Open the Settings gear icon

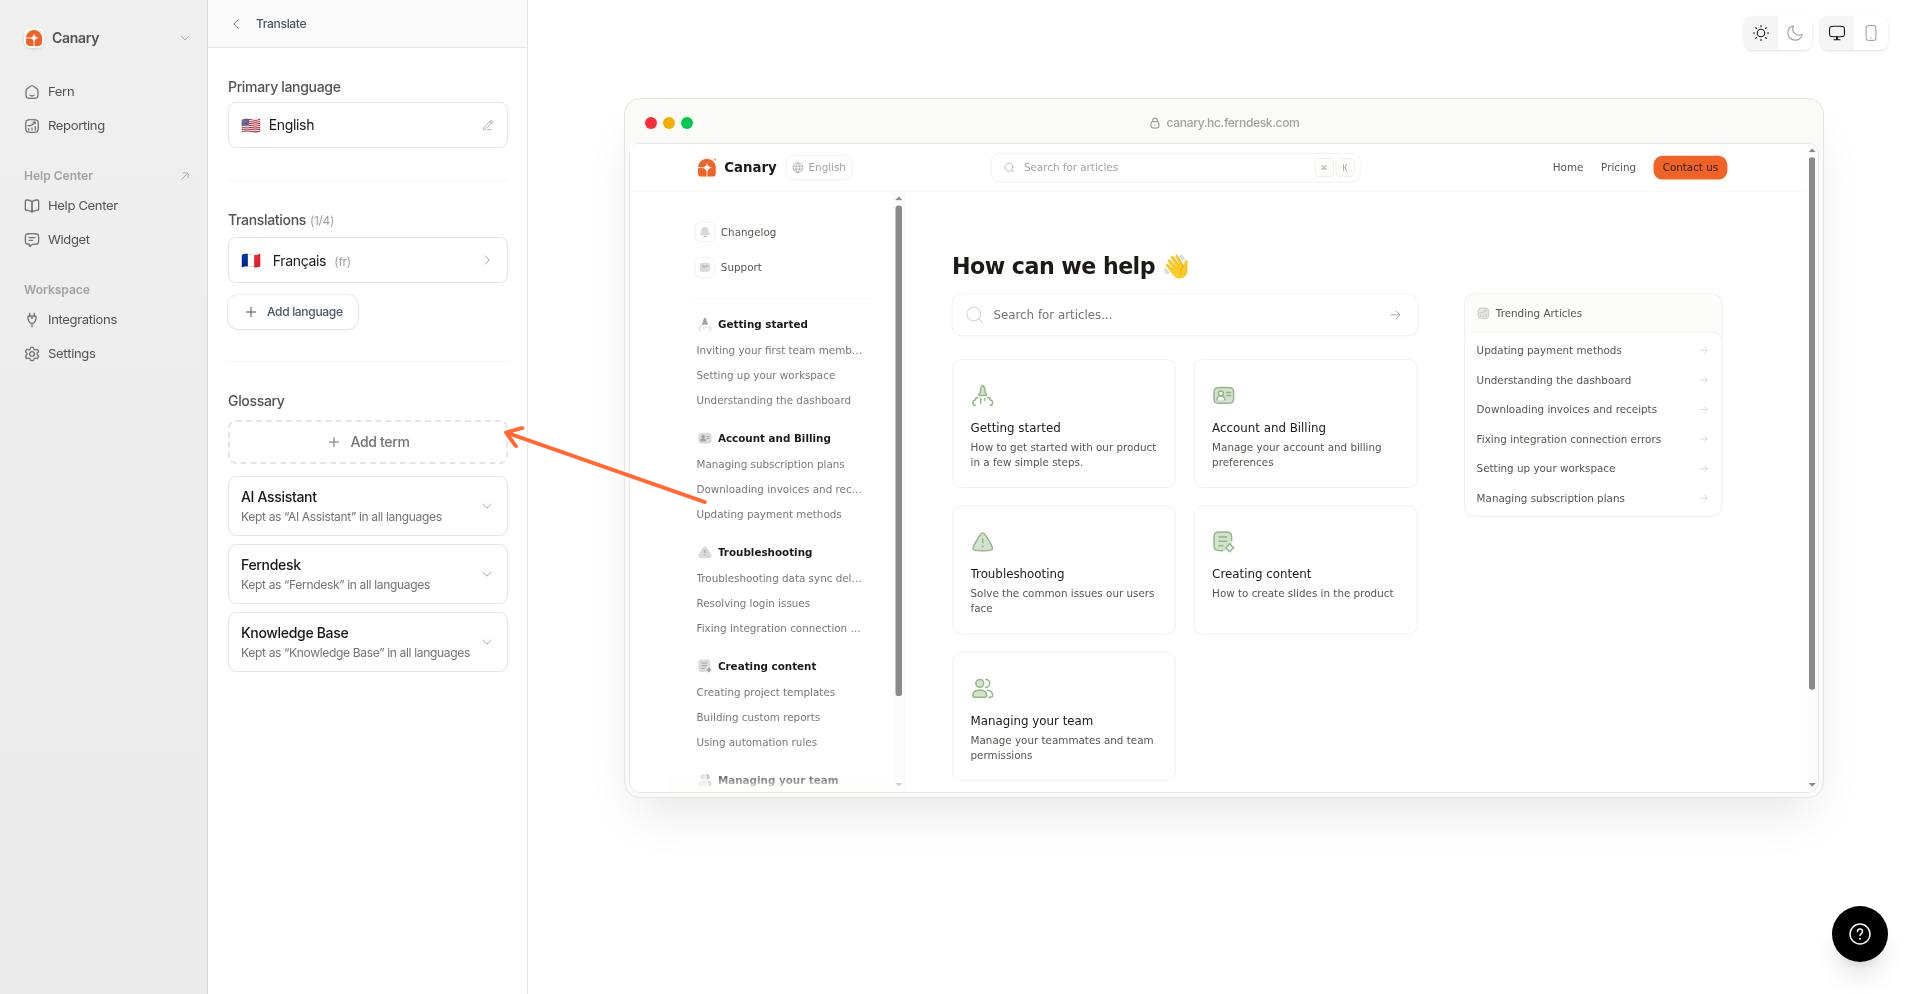point(32,354)
